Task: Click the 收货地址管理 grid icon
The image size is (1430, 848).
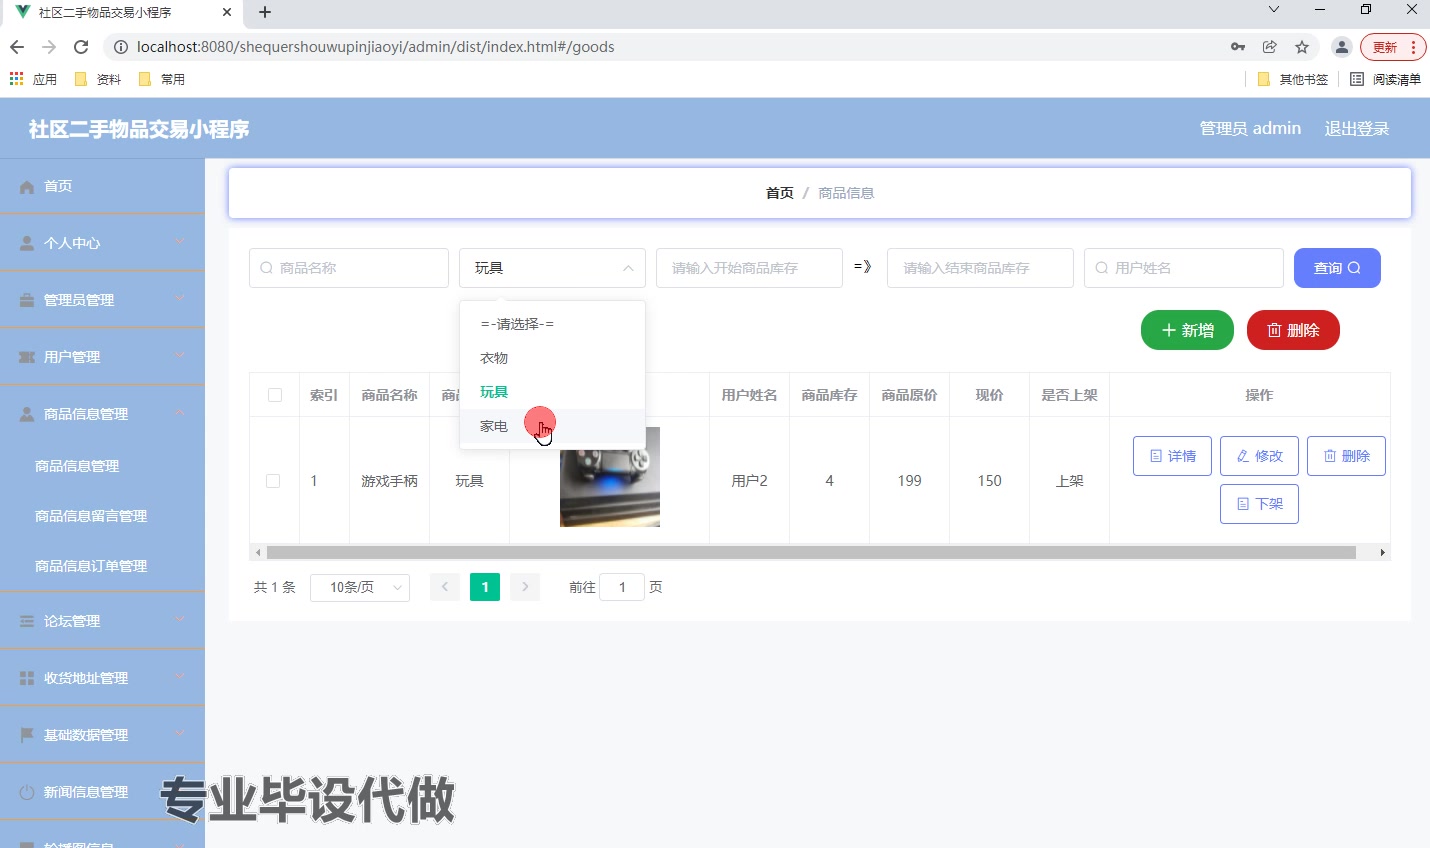Action: click(x=25, y=677)
